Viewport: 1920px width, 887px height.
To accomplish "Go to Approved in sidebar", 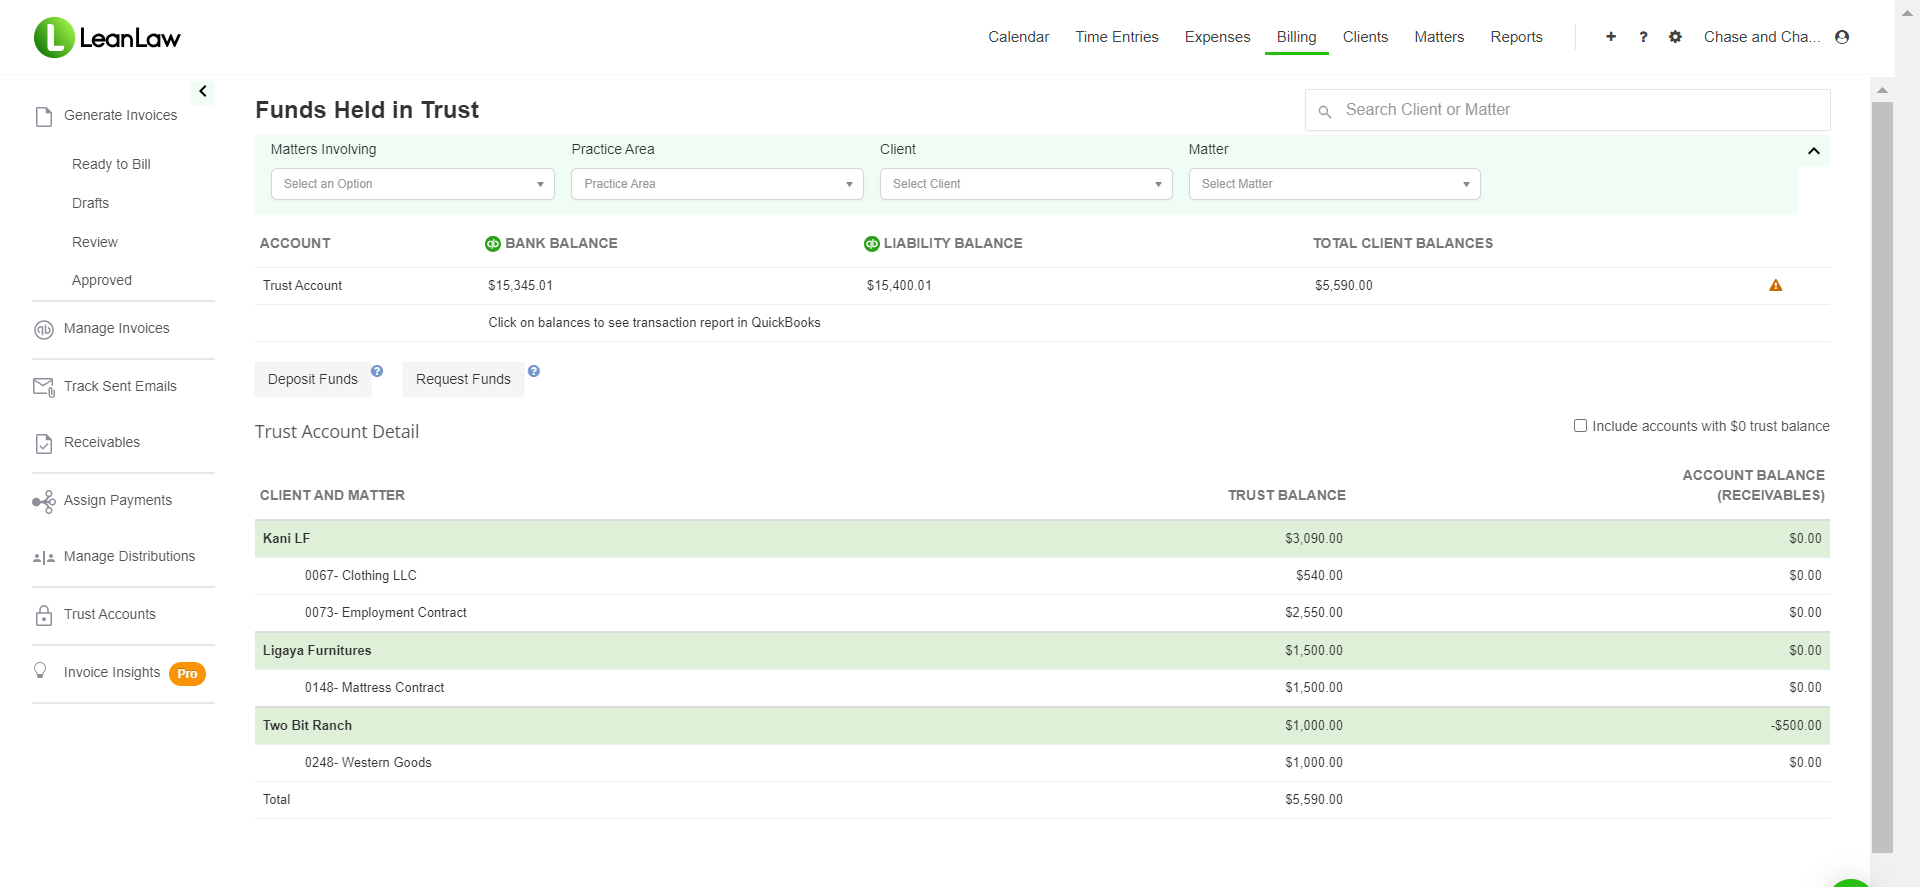I will point(102,280).
